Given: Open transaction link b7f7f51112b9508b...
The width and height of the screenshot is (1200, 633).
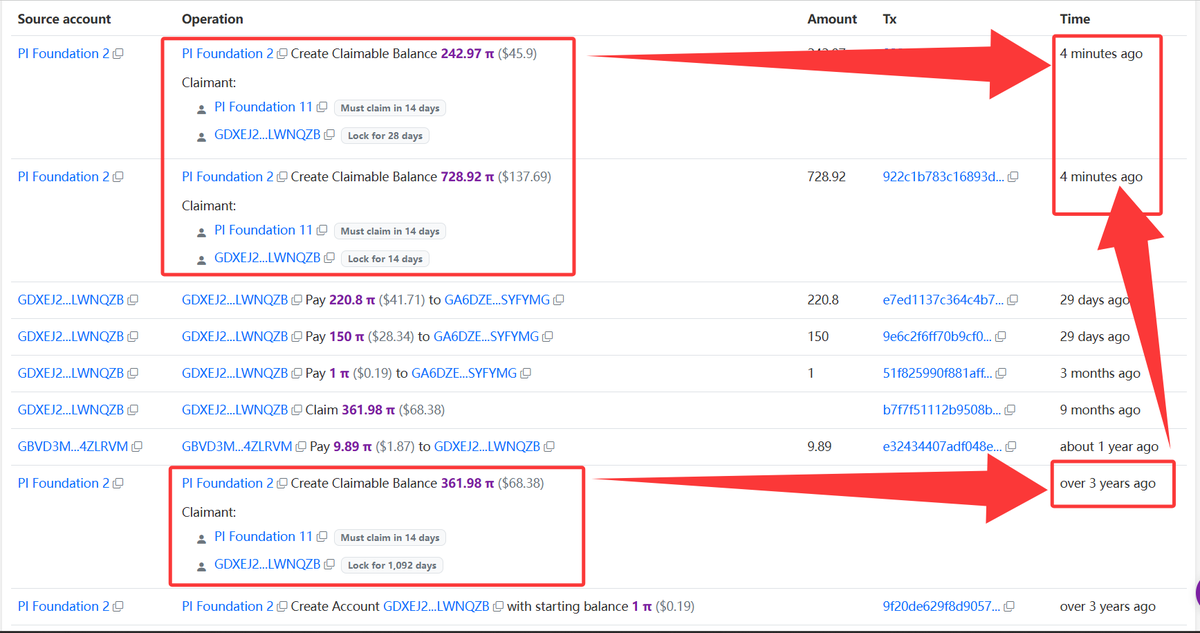Looking at the screenshot, I should click(941, 410).
